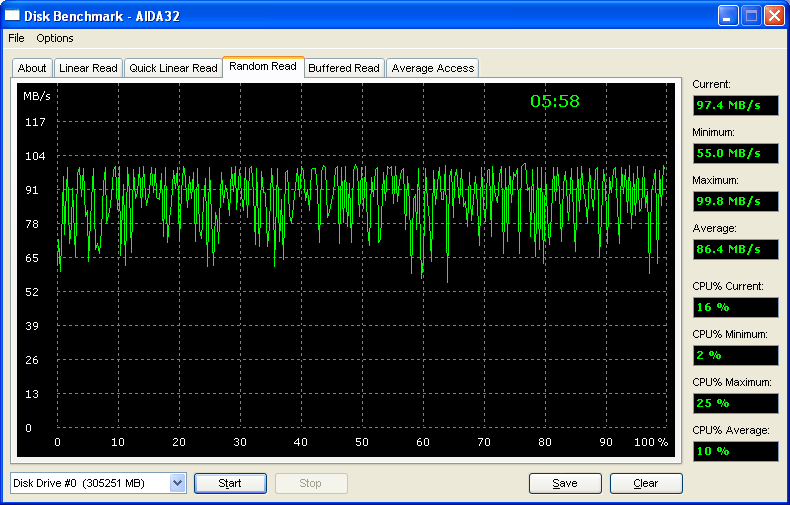Select the Random Read tab
790x505 pixels.
coord(263,67)
